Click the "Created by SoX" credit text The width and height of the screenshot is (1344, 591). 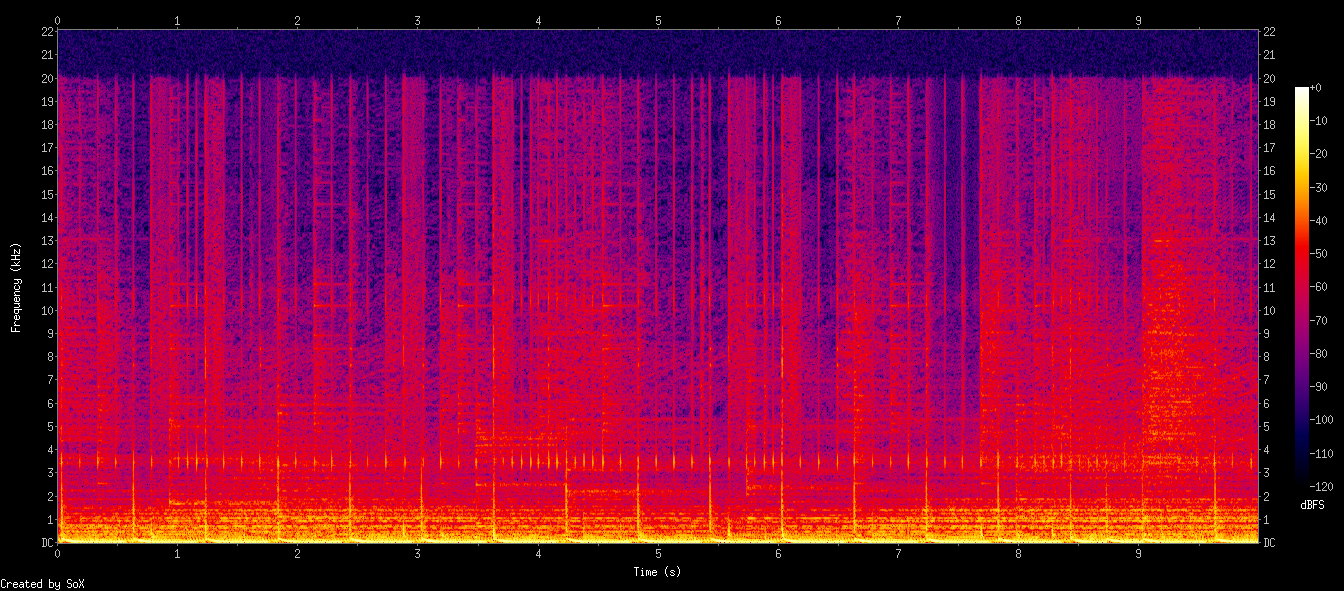(42, 585)
